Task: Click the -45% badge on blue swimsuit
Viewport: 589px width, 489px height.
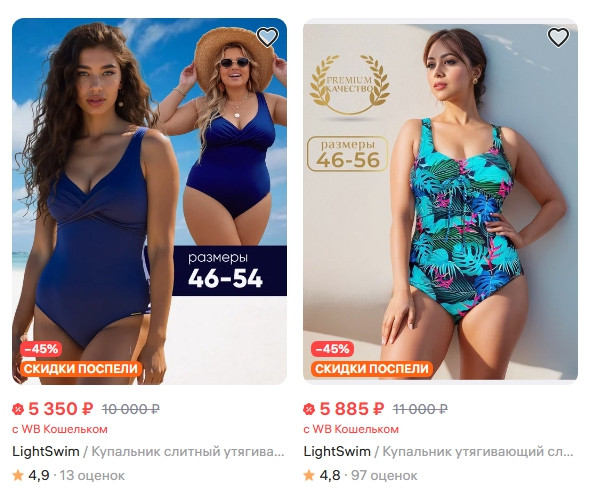Action: tap(41, 349)
